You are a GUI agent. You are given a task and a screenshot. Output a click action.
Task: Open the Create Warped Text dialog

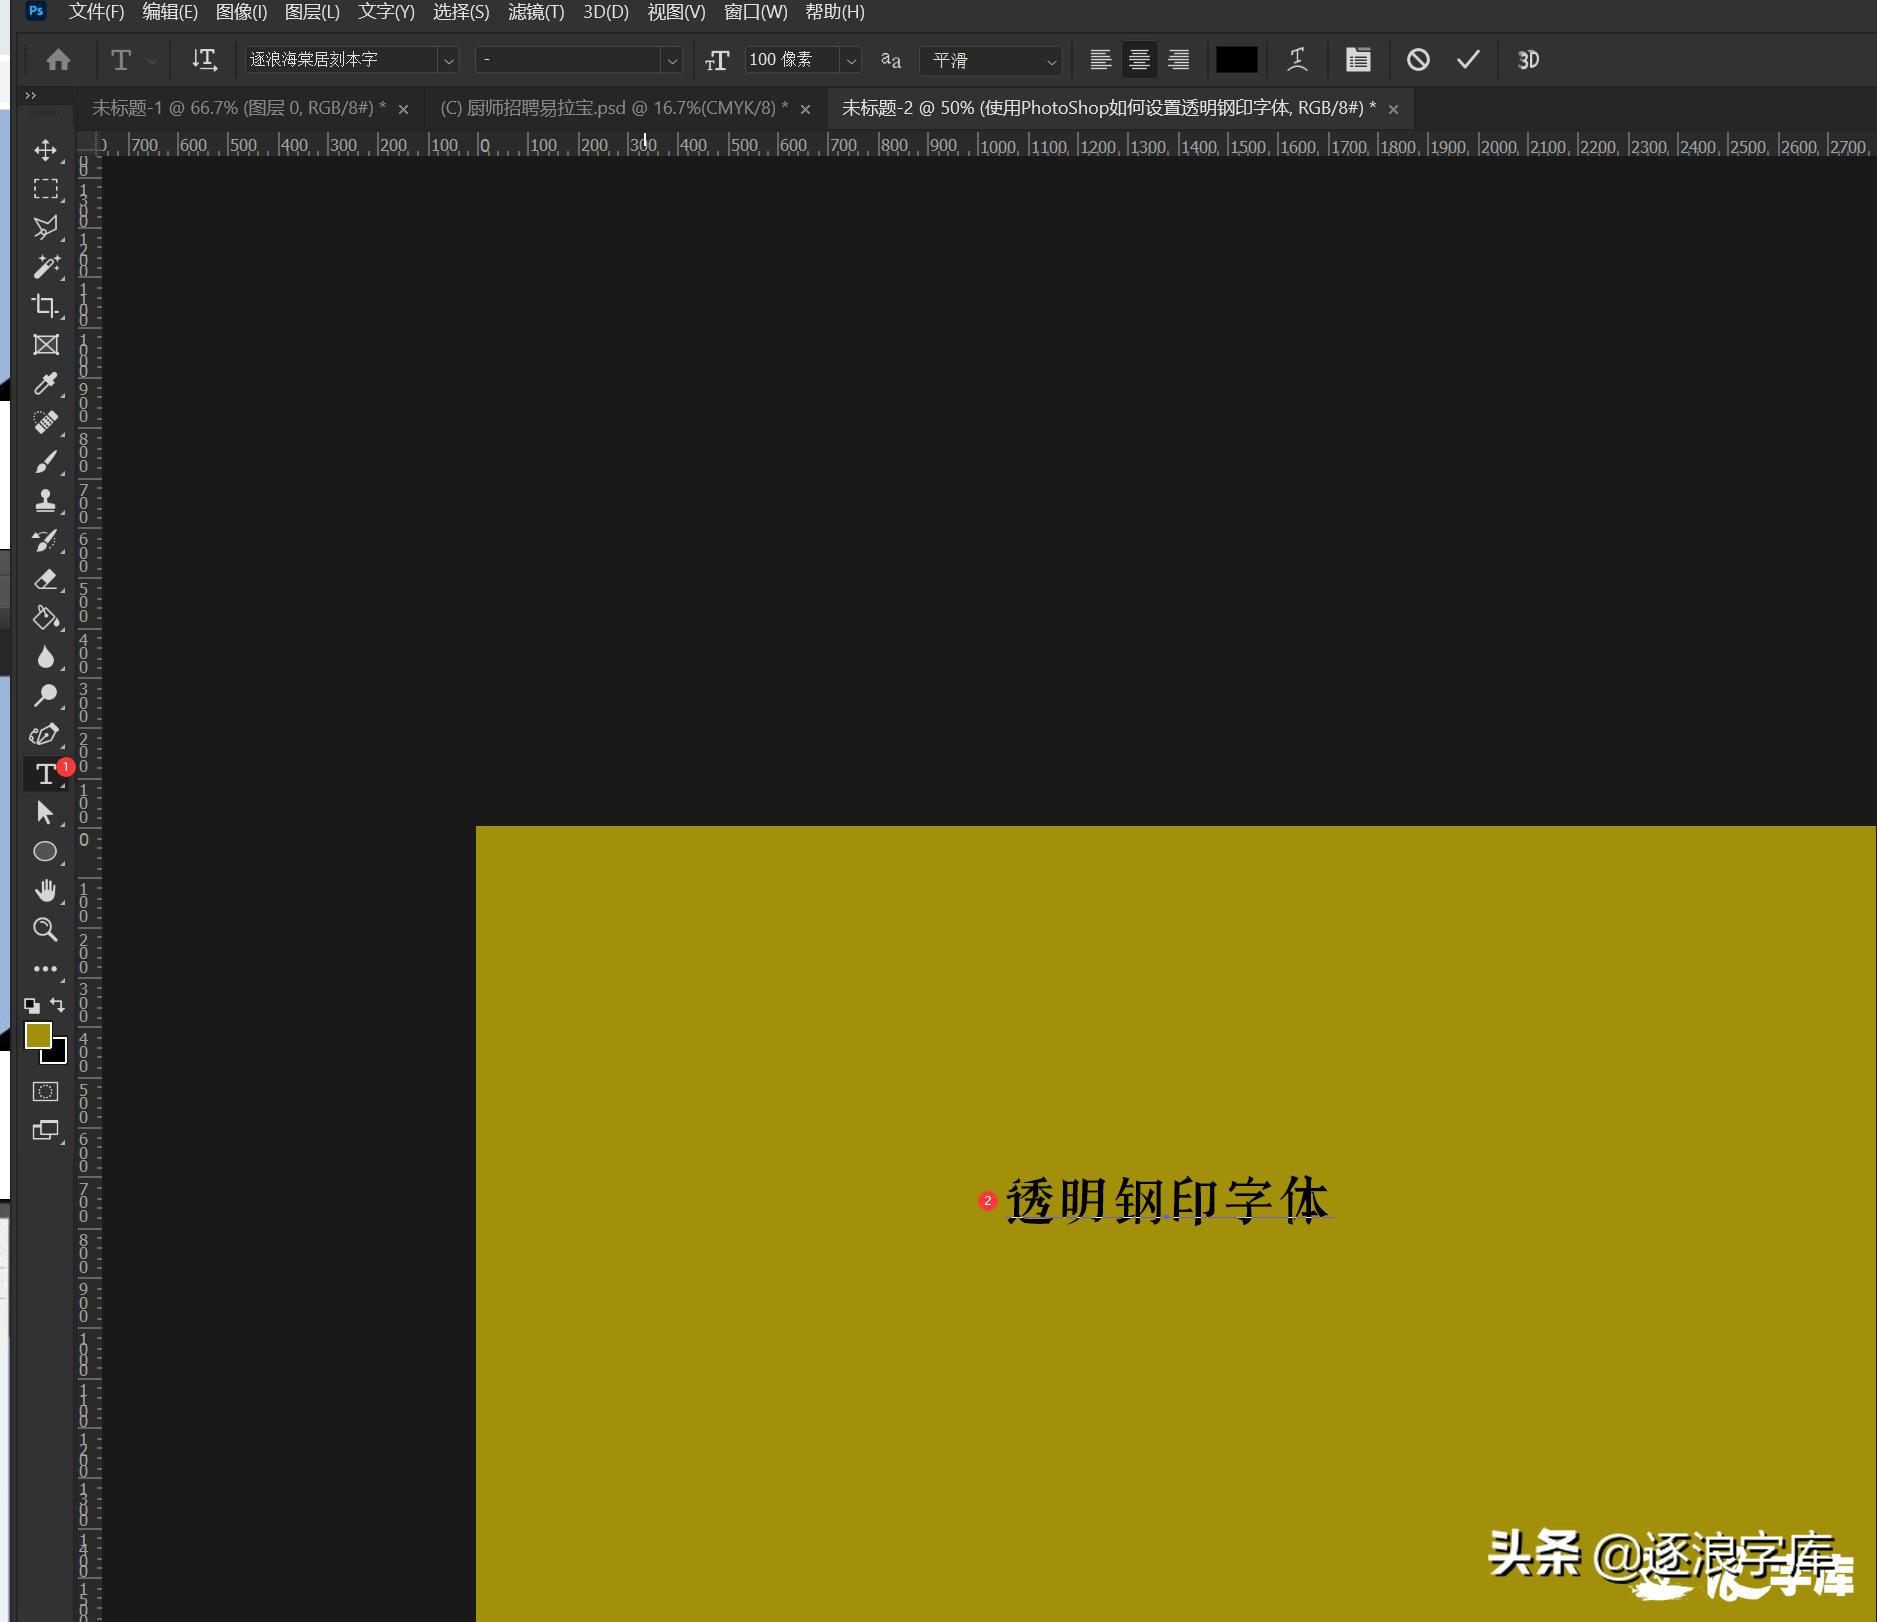tap(1298, 60)
